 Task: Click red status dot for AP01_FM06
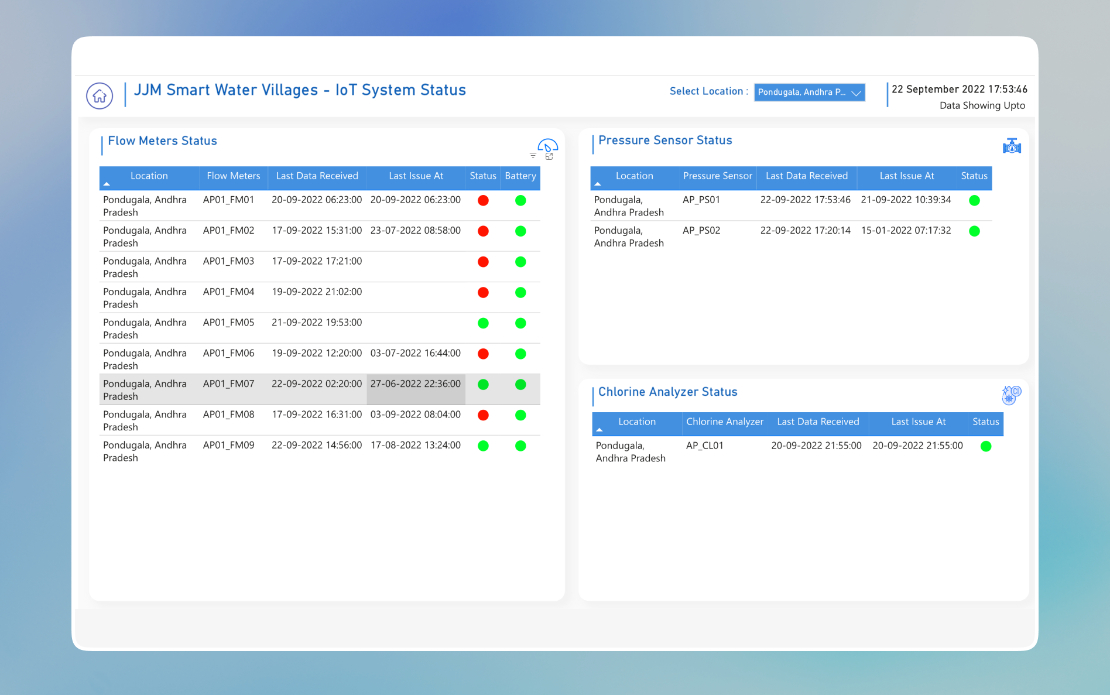[x=484, y=354]
